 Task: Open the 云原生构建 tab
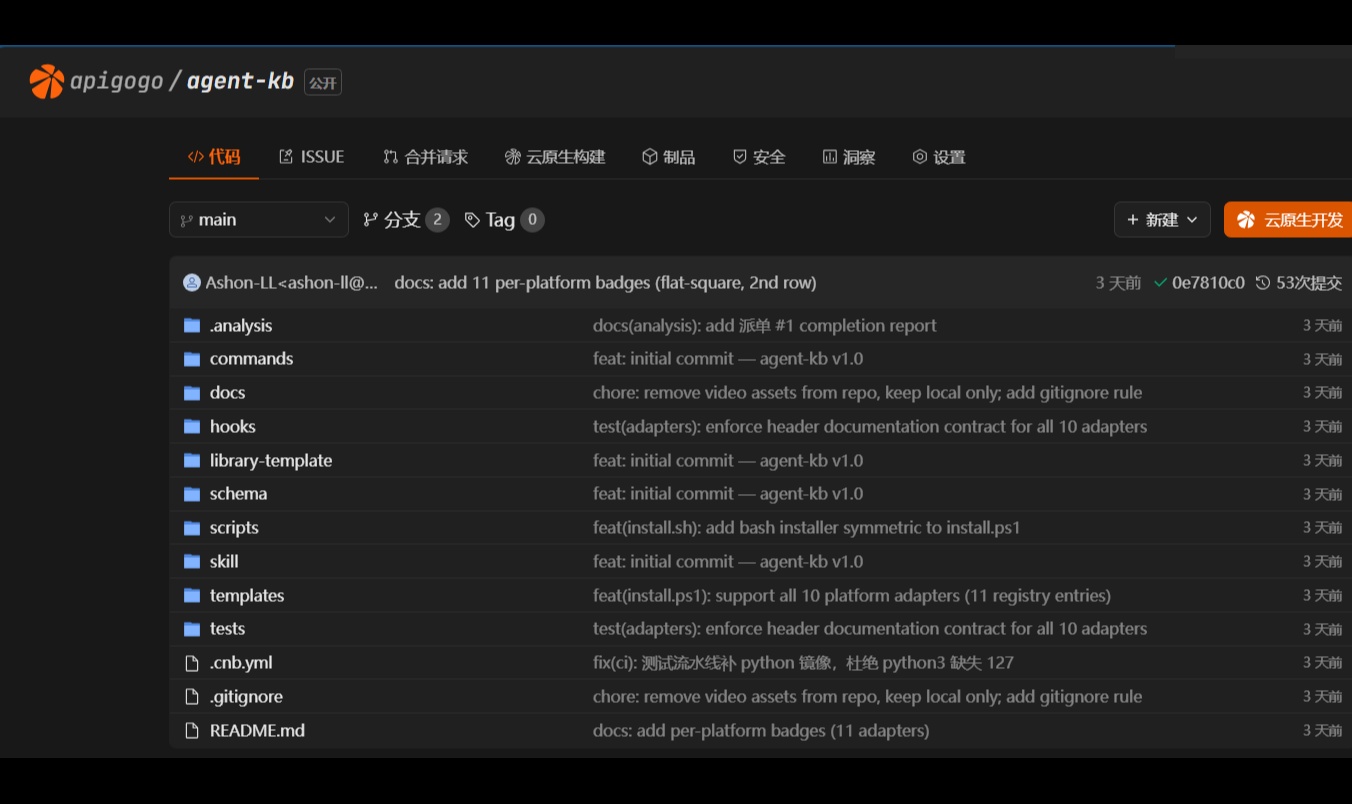point(555,157)
